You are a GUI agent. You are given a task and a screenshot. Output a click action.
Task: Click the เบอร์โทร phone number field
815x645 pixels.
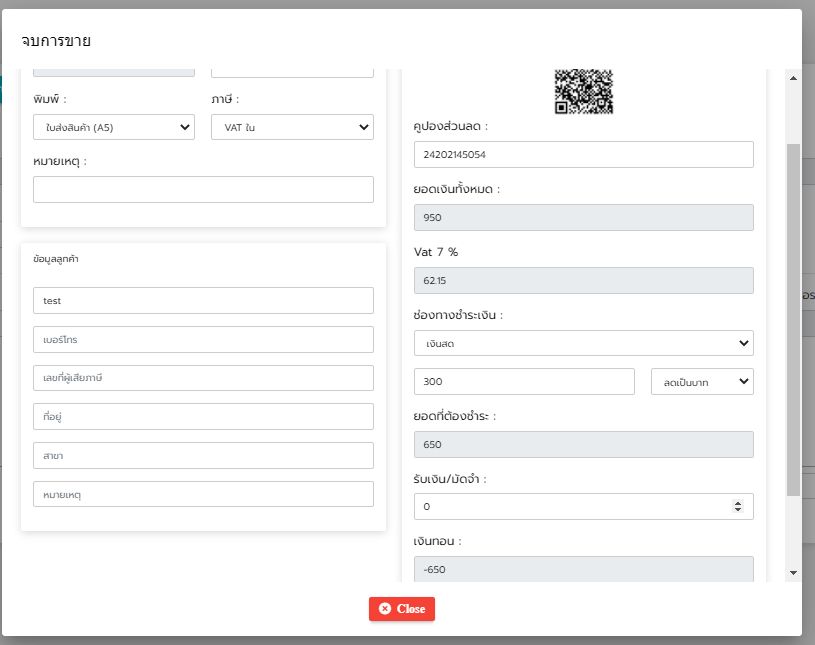(203, 339)
